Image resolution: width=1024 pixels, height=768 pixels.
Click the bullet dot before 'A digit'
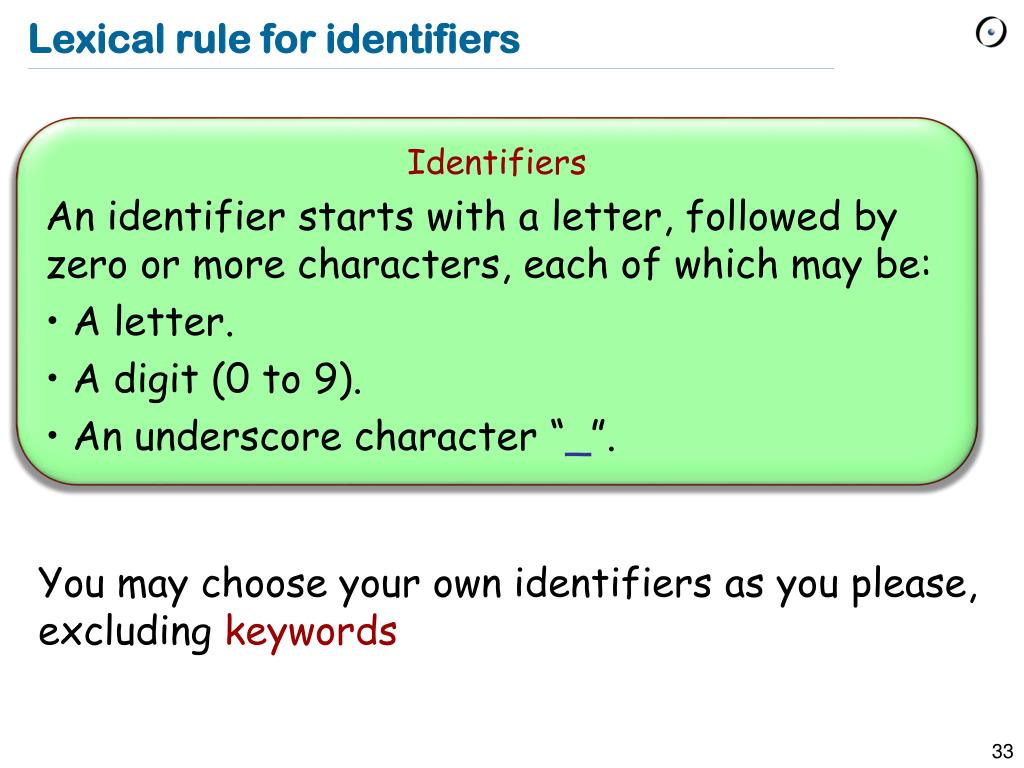point(53,377)
